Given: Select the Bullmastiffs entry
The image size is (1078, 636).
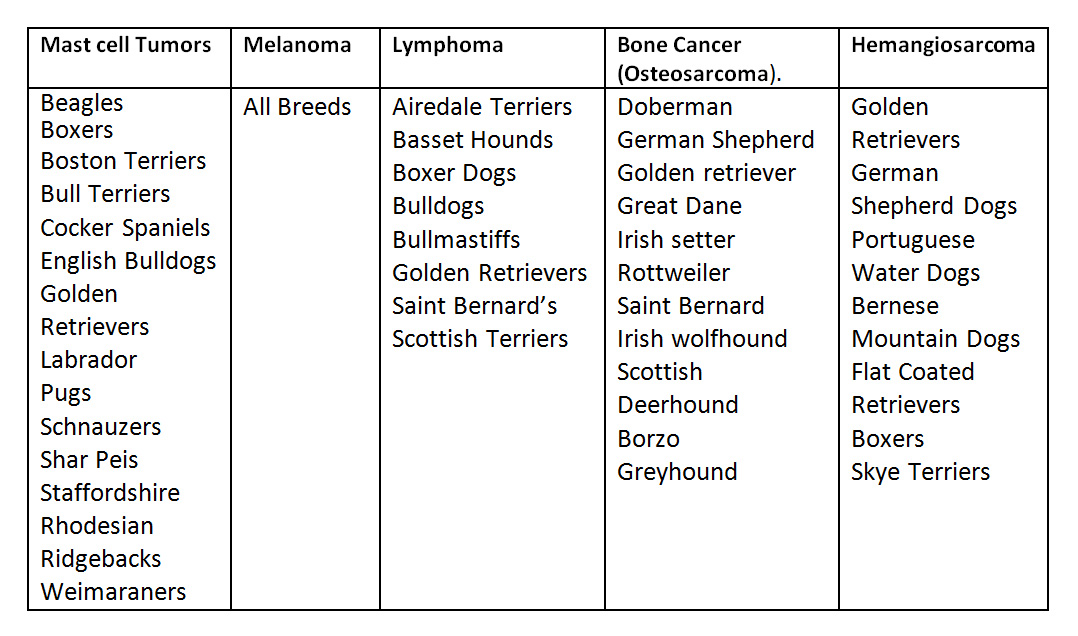Looking at the screenshot, I should pos(456,240).
